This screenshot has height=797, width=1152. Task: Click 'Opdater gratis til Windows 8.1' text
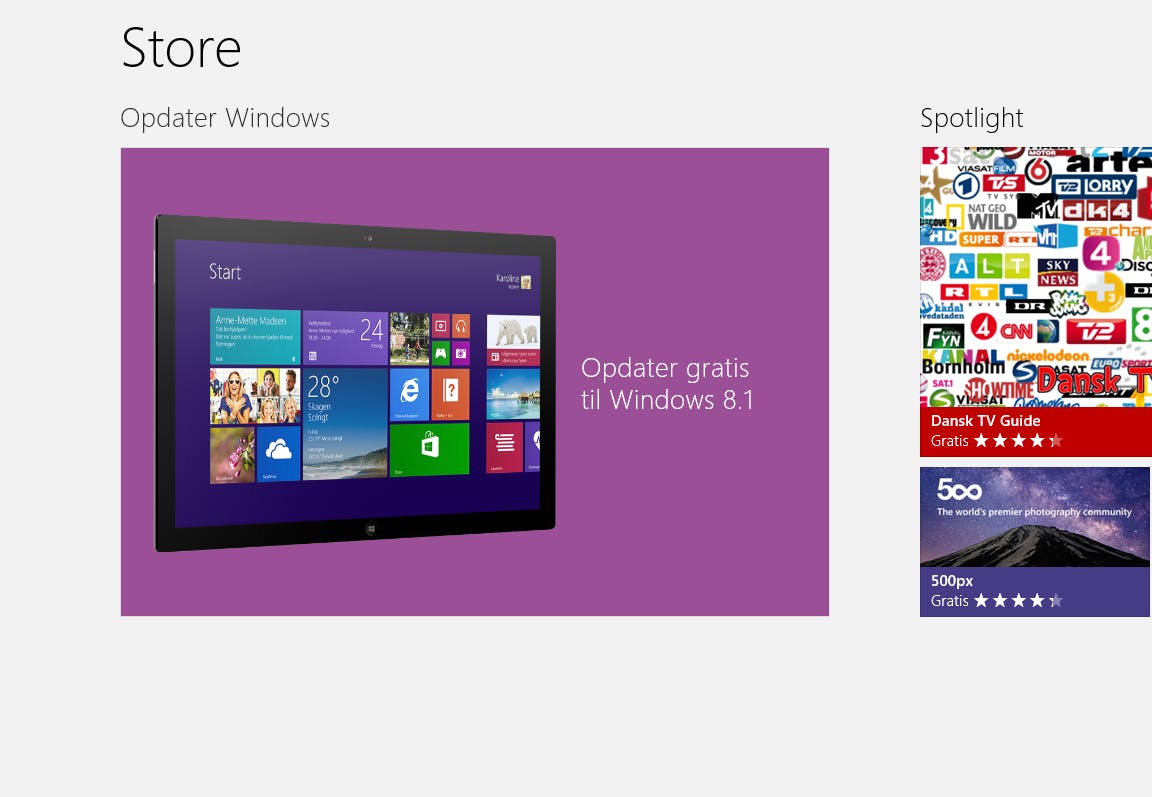(x=667, y=383)
